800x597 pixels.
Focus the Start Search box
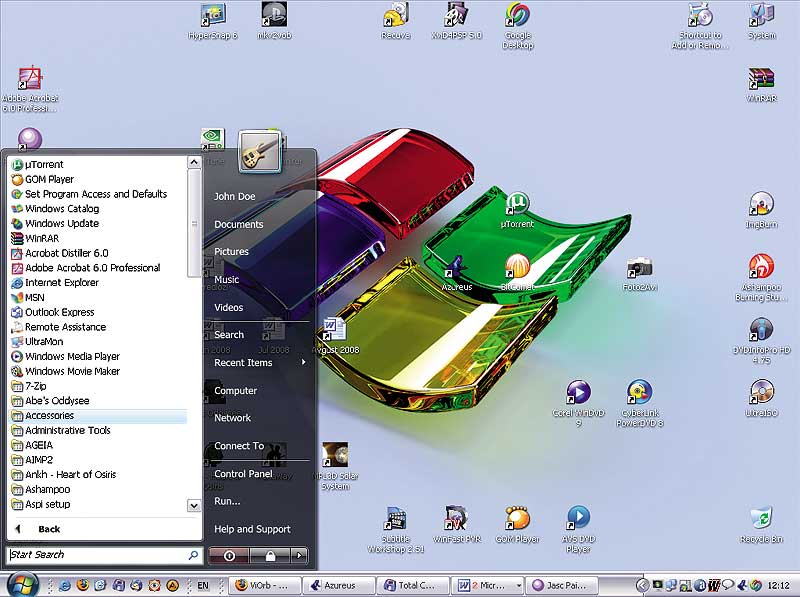[x=105, y=555]
